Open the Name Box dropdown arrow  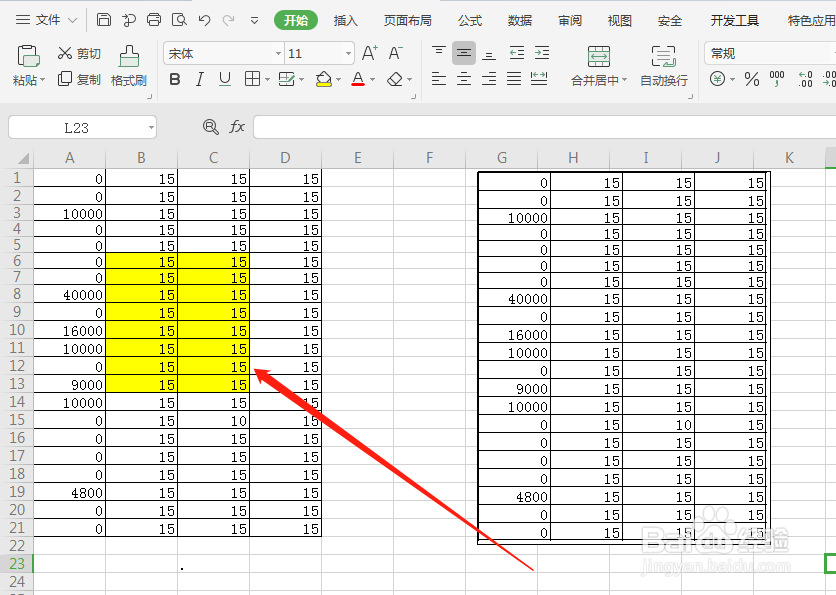click(x=151, y=127)
